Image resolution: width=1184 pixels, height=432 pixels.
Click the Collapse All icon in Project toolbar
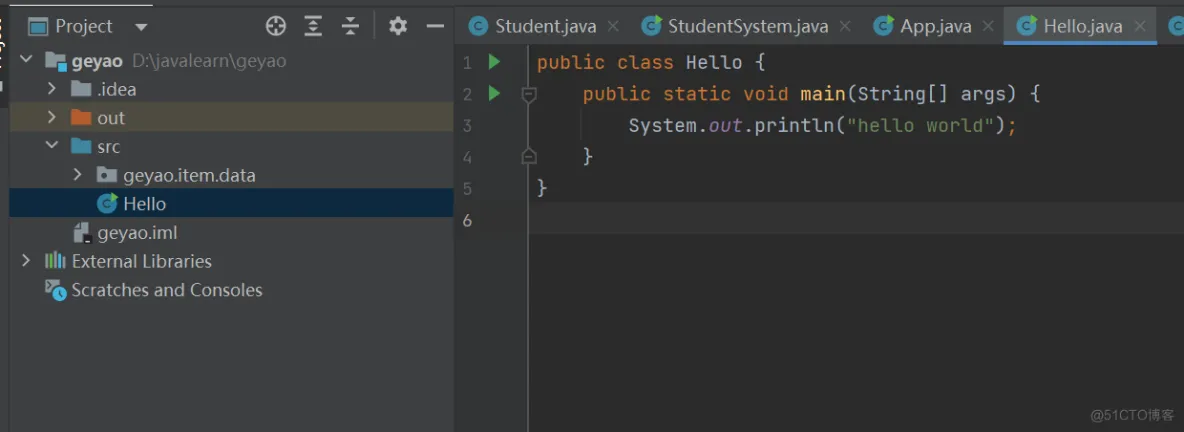[x=350, y=26]
